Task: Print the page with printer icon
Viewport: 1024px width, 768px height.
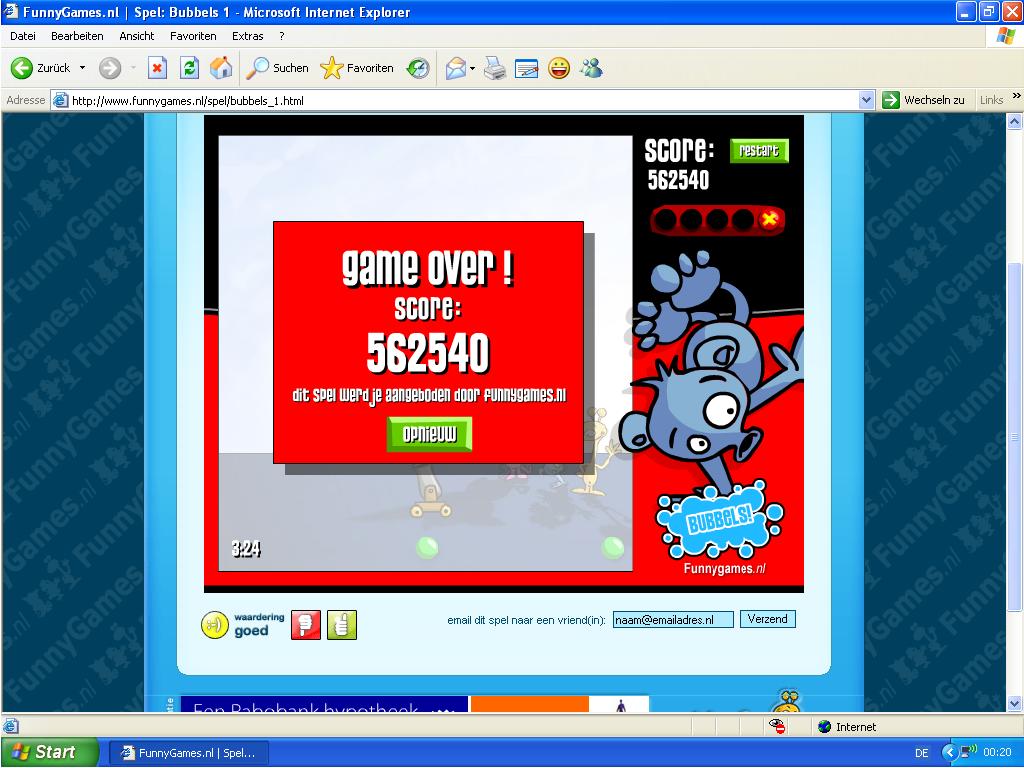Action: pyautogui.click(x=495, y=68)
